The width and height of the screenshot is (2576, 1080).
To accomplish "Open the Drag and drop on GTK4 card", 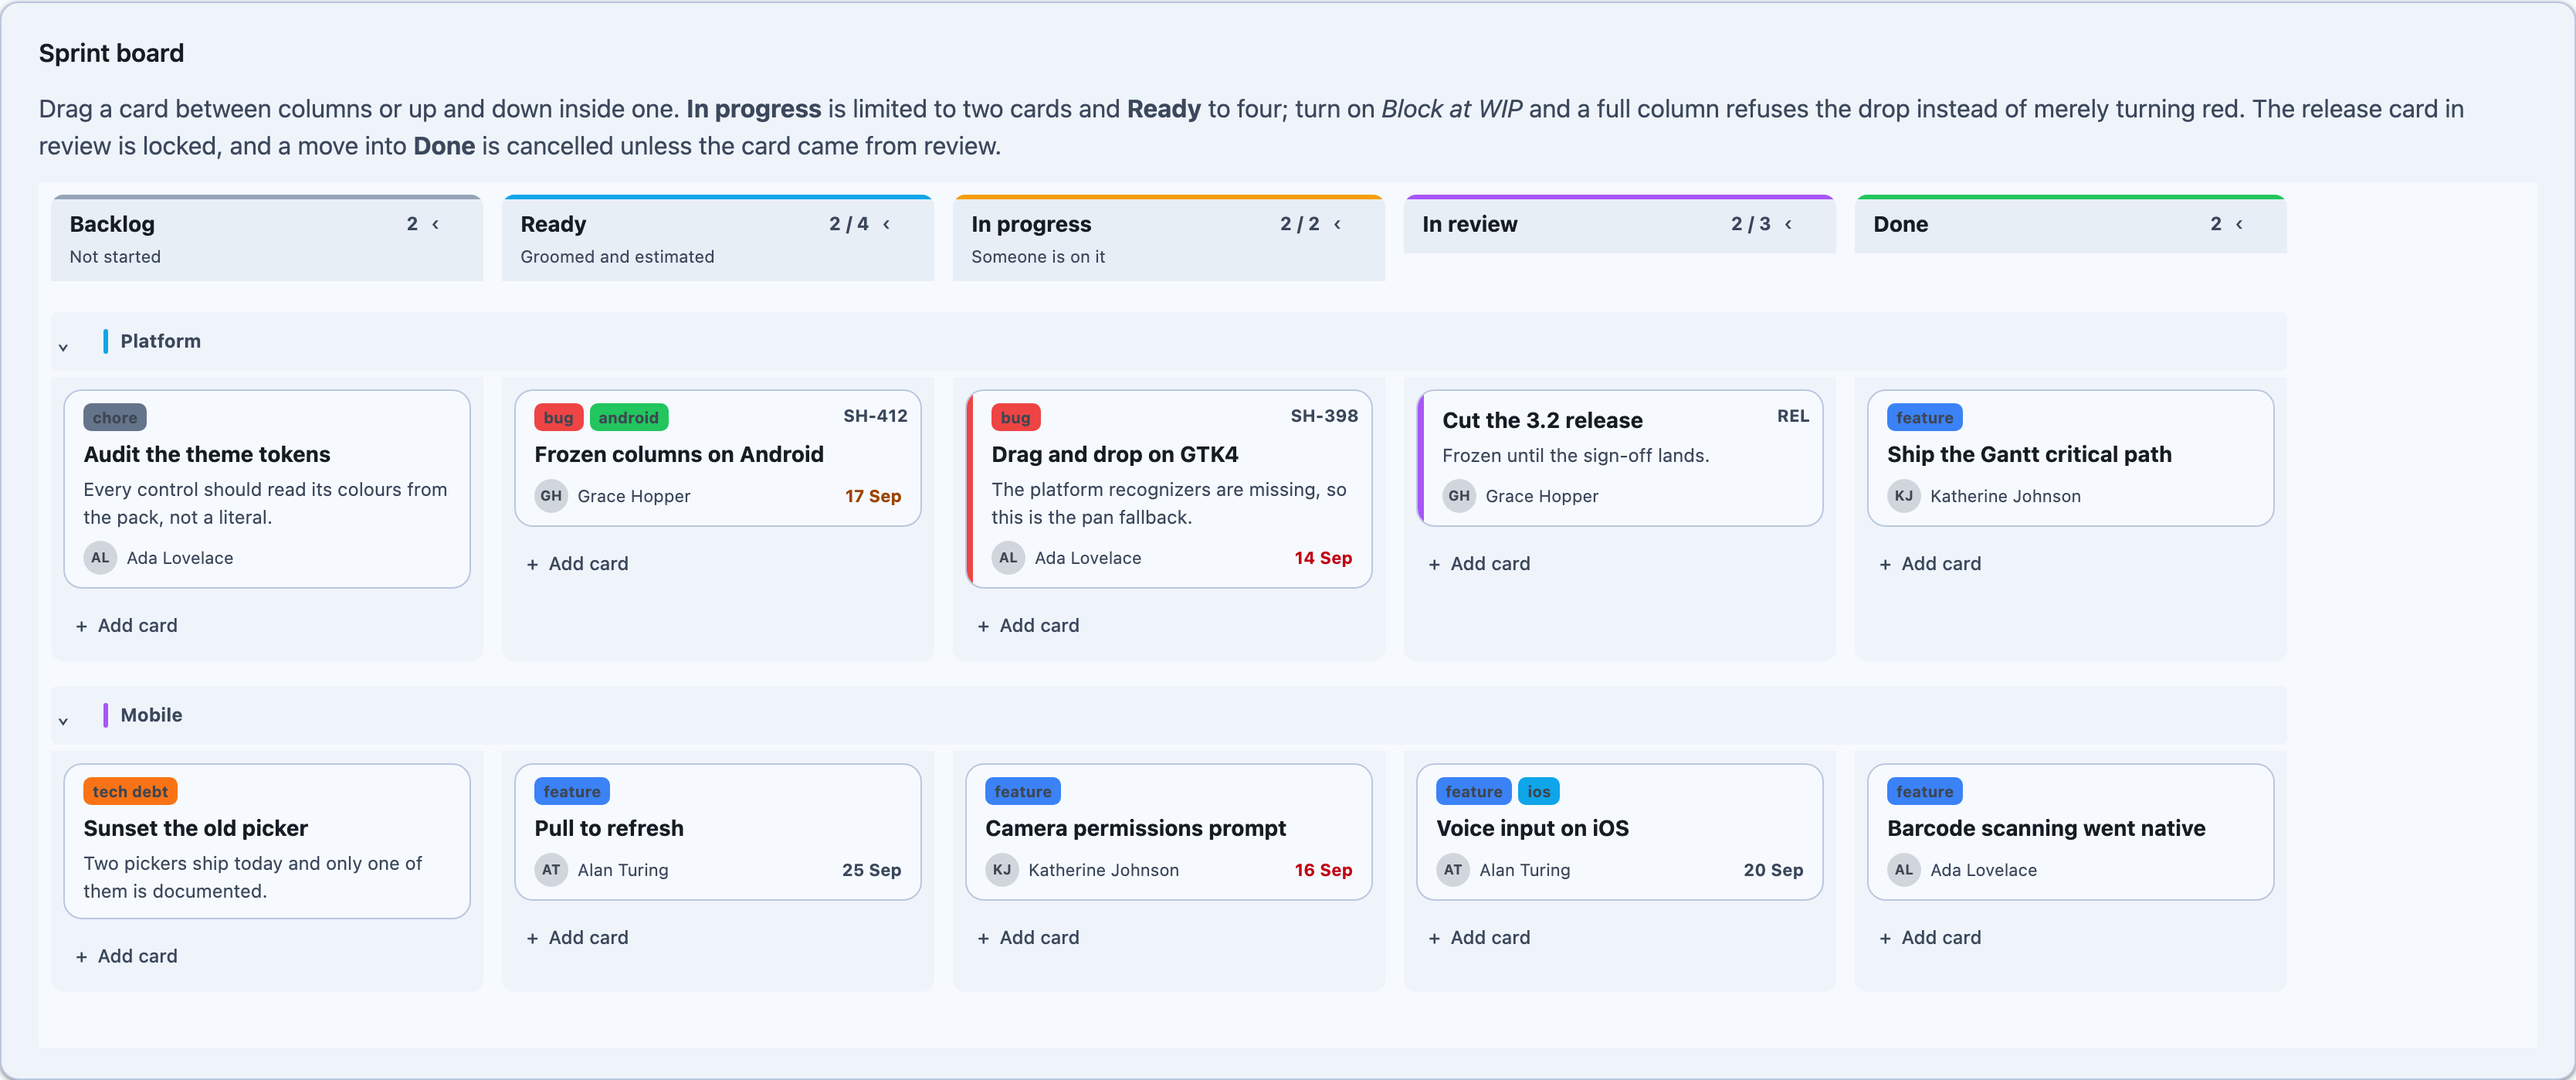I will [x=1169, y=488].
